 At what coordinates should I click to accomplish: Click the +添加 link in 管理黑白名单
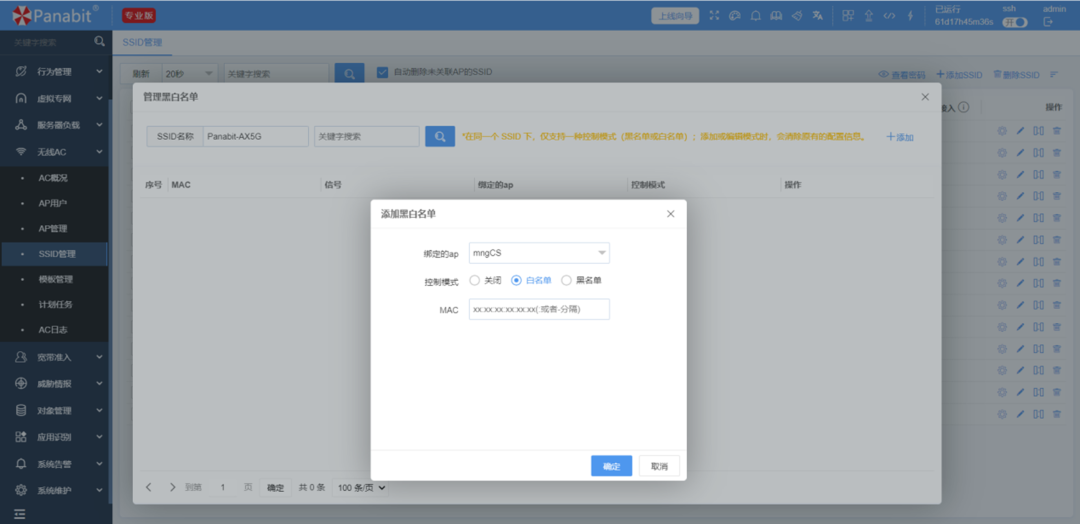900,137
